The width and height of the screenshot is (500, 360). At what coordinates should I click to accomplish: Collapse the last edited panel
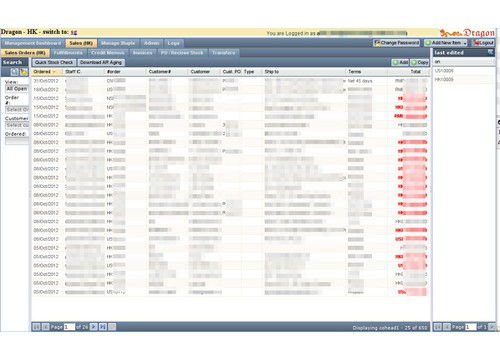pos(490,52)
